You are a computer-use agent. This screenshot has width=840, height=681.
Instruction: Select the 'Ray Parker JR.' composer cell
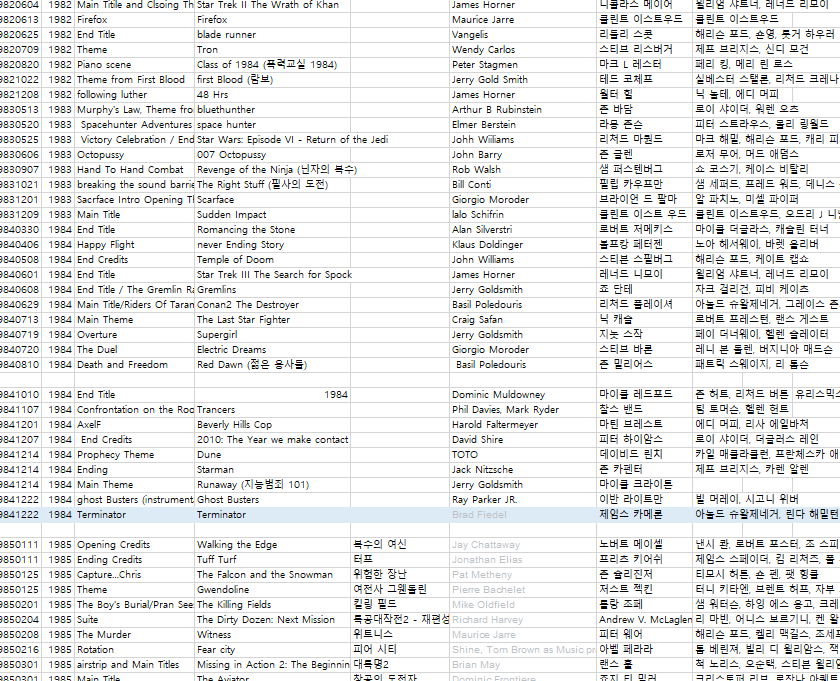coord(523,500)
